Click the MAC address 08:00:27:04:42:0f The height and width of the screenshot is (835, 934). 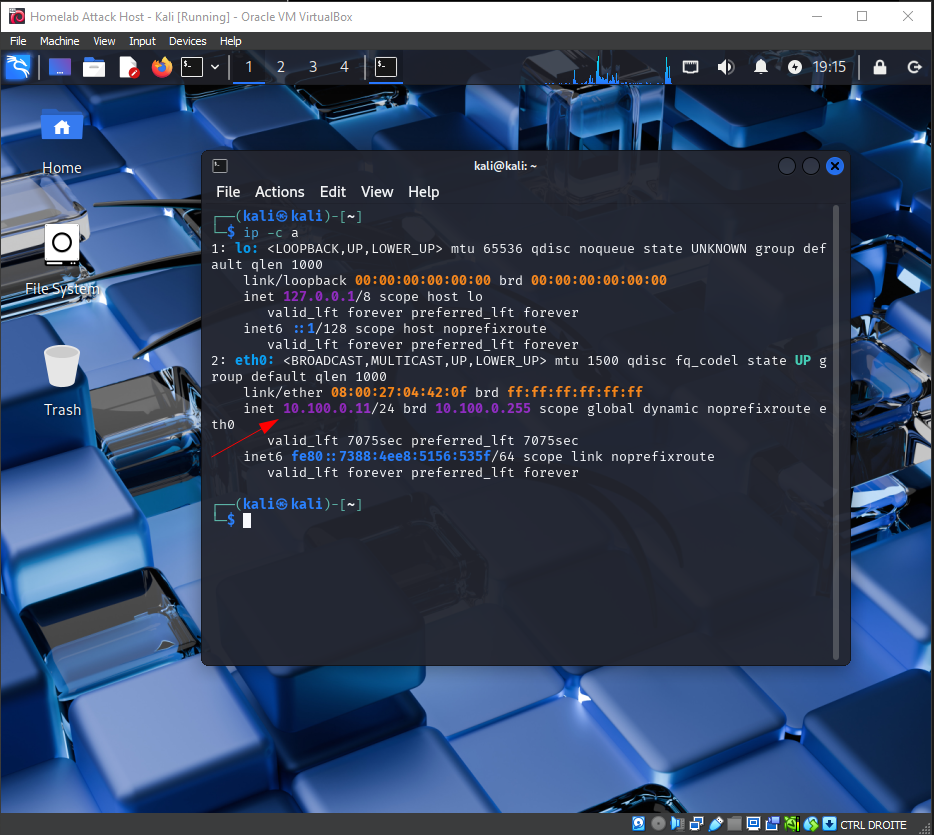tap(398, 392)
